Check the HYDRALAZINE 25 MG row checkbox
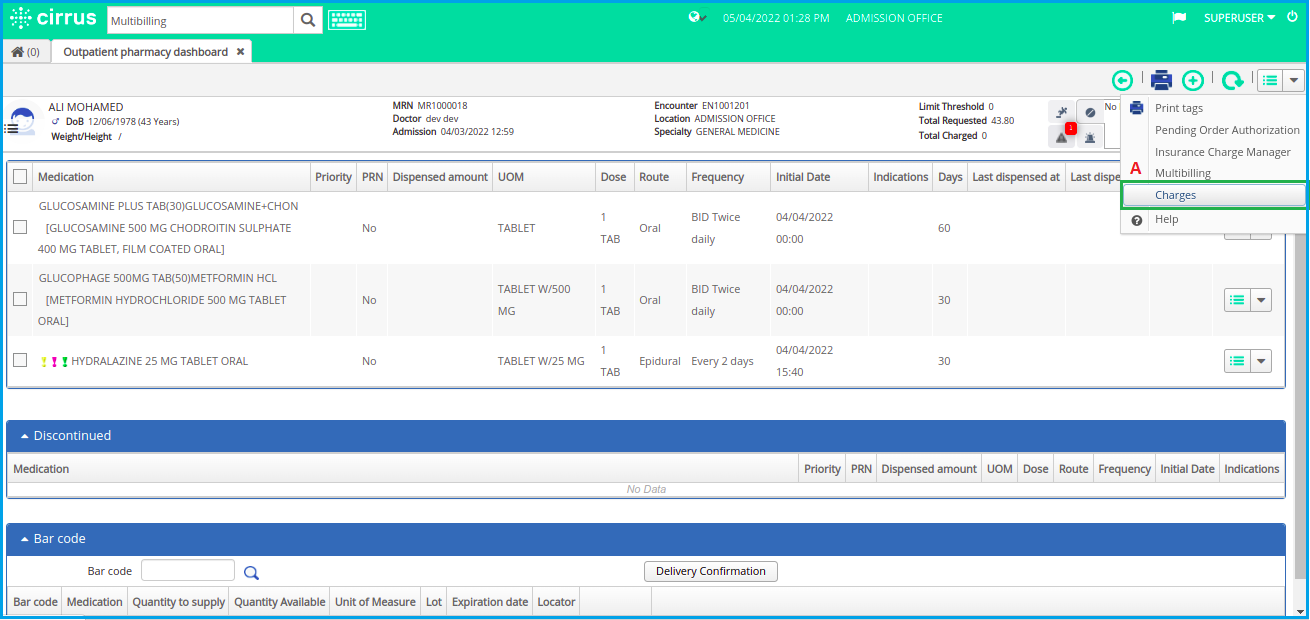 [19, 361]
